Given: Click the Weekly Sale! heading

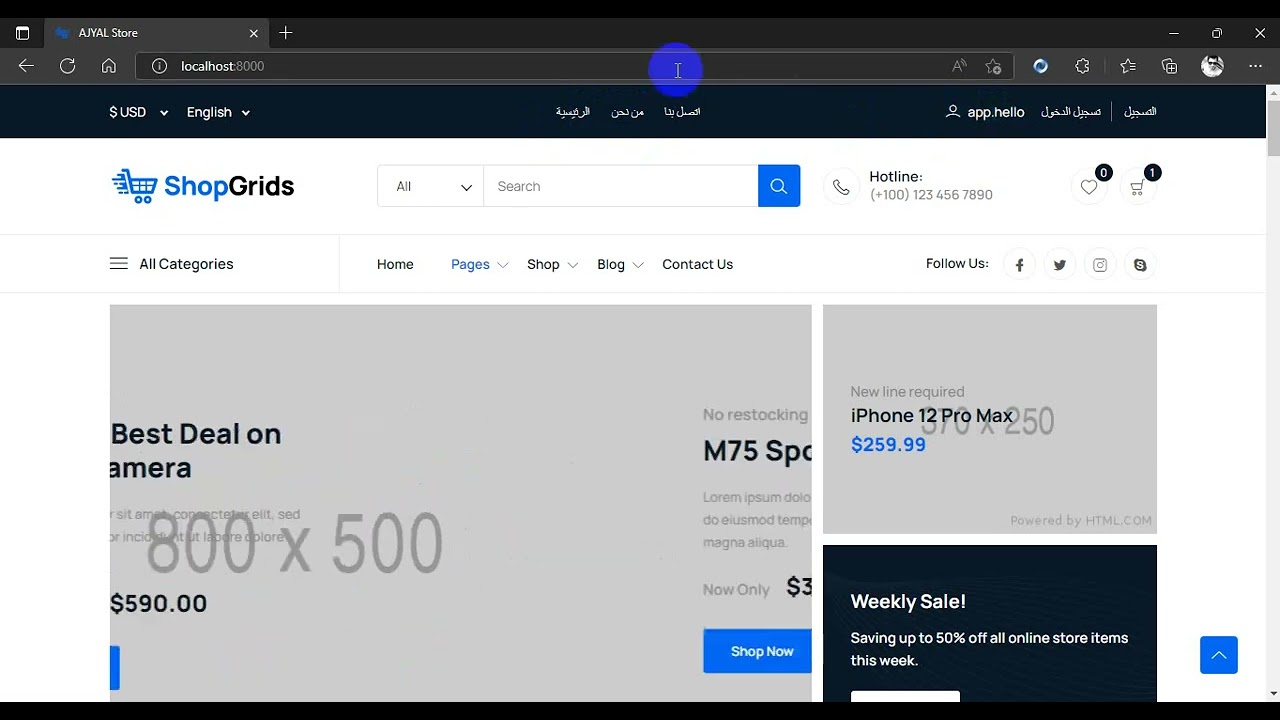Looking at the screenshot, I should [x=908, y=601].
